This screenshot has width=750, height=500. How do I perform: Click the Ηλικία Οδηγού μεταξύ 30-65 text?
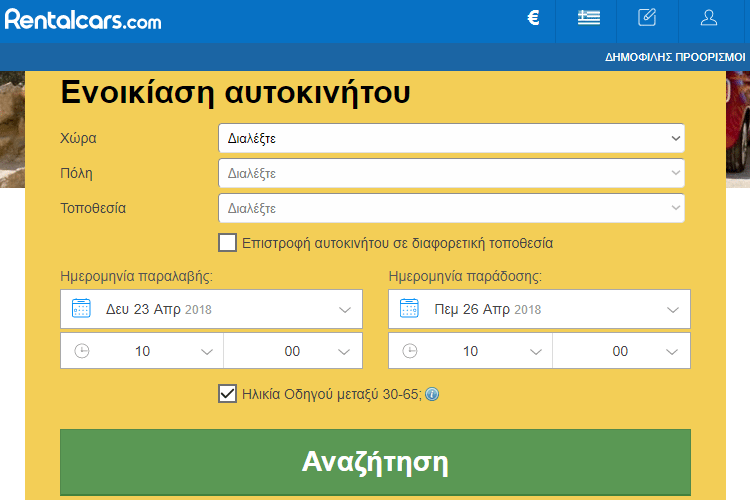pos(332,394)
